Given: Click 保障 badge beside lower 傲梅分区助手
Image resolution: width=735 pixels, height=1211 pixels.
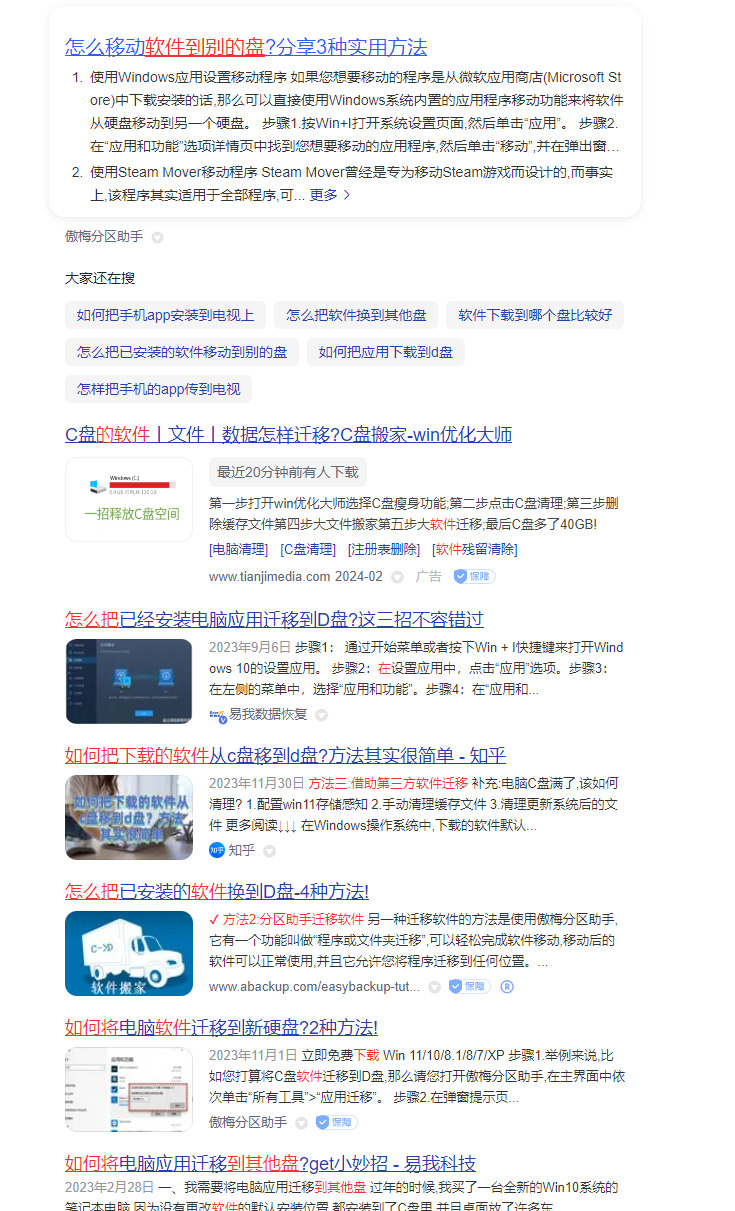Looking at the screenshot, I should click(x=336, y=1123).
